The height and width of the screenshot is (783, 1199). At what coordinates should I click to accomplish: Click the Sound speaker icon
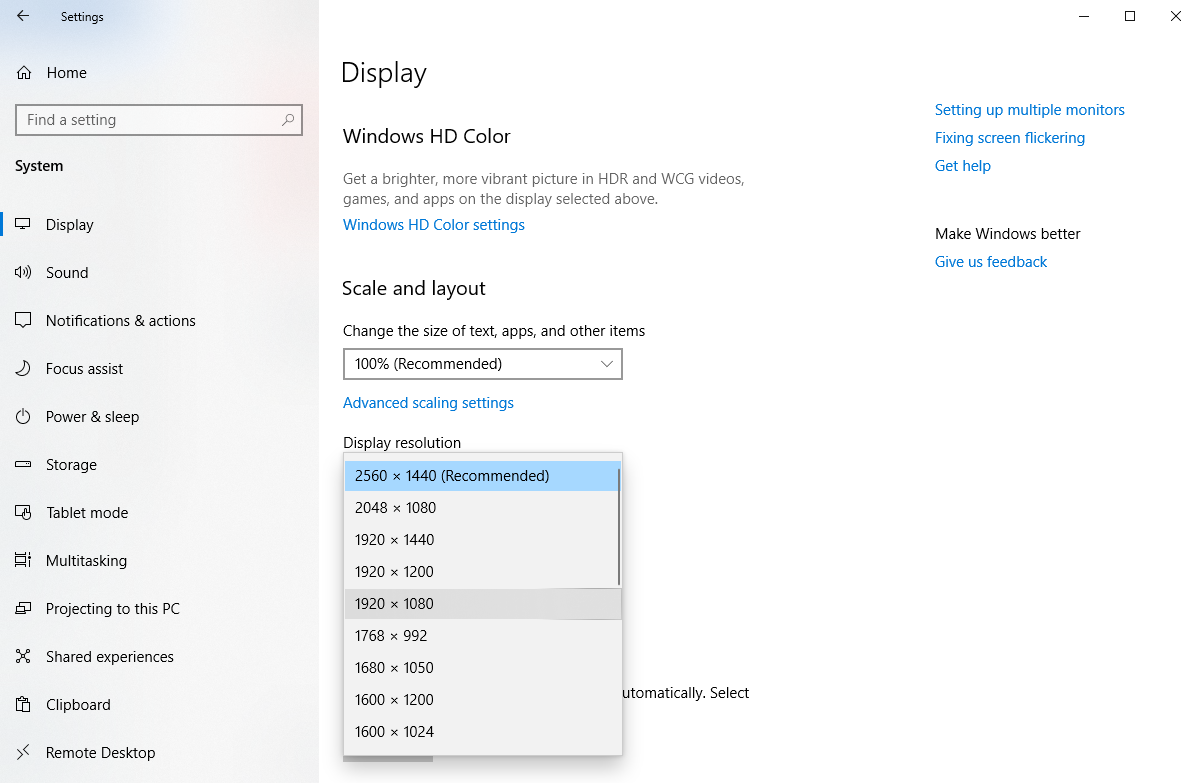pos(23,272)
